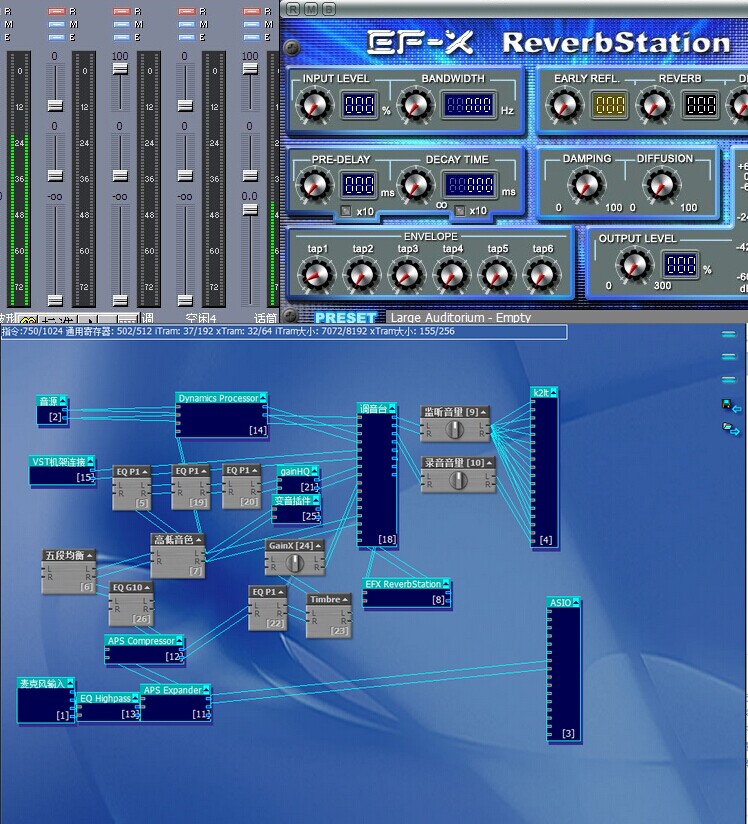Click the 变音插件 module title
Viewport: 748px width, 824px height.
pyautogui.click(x=293, y=501)
